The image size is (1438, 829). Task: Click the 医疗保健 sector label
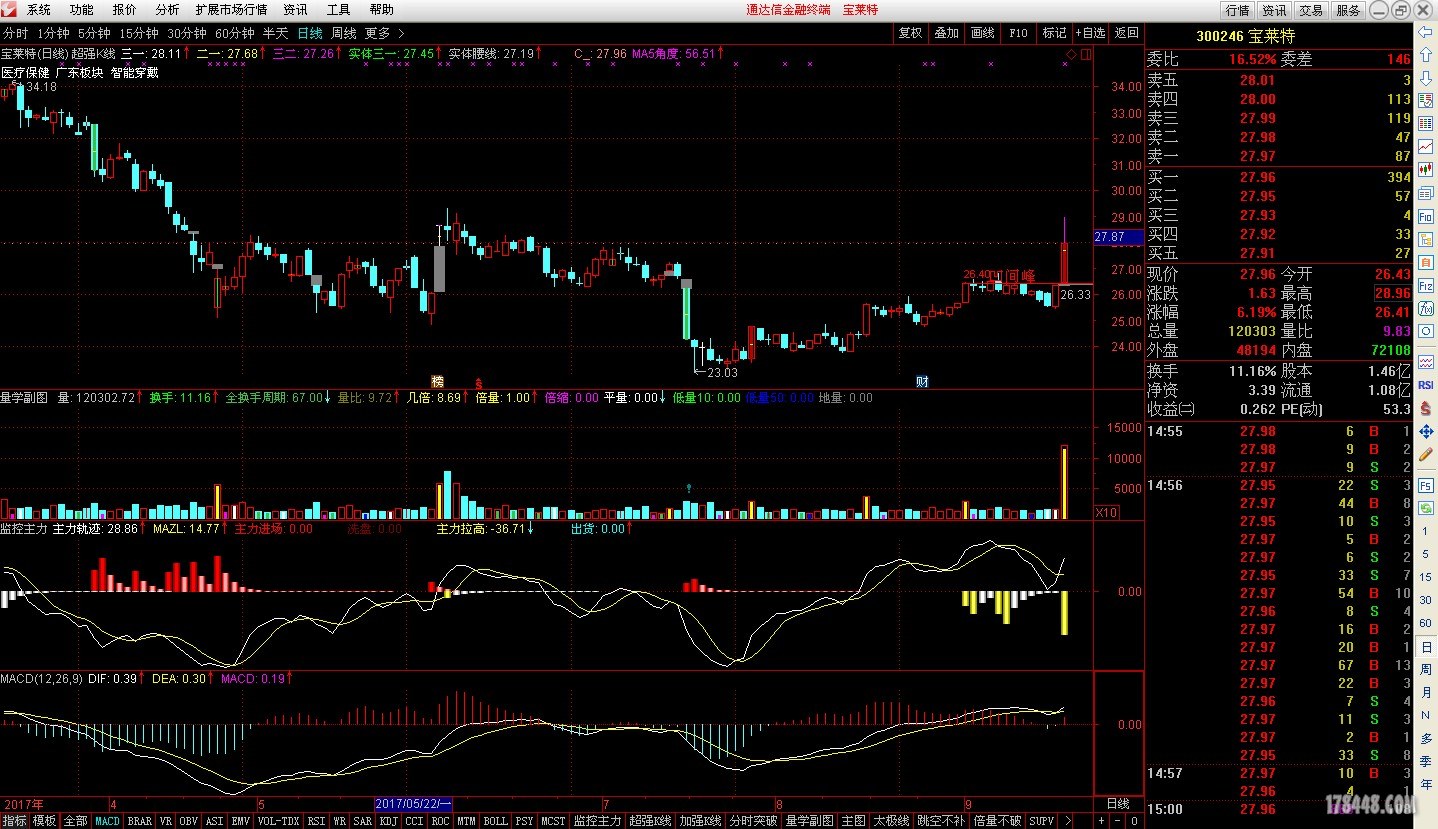tap(25, 73)
